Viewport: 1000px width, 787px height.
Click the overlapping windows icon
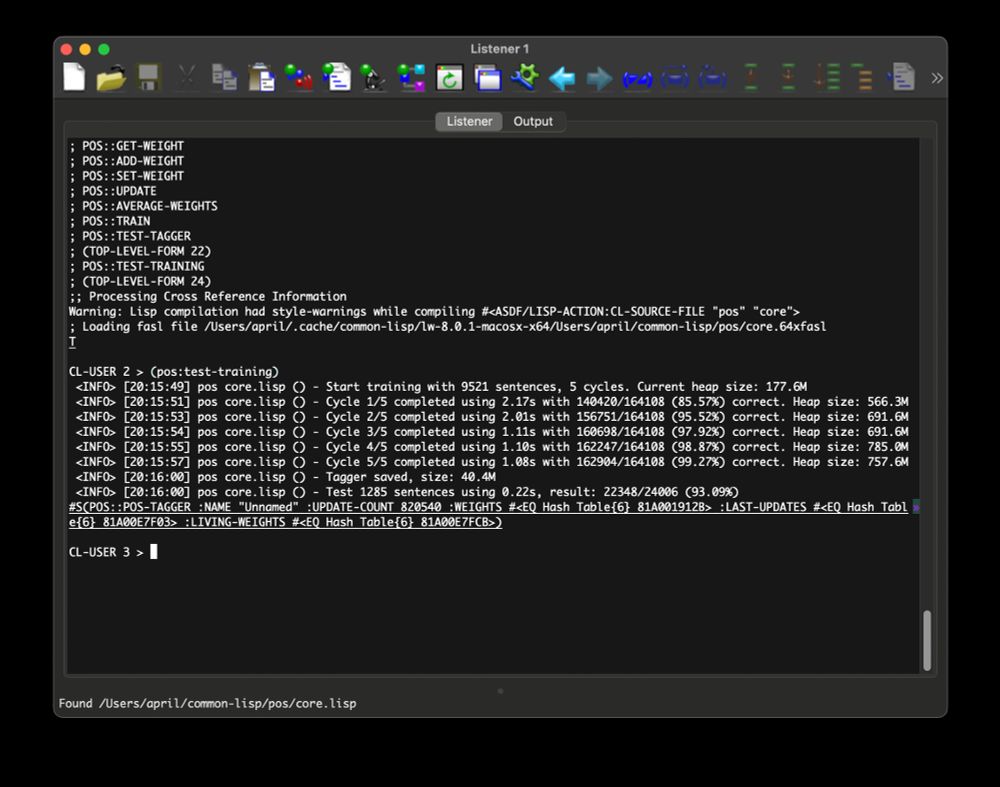[x=488, y=78]
